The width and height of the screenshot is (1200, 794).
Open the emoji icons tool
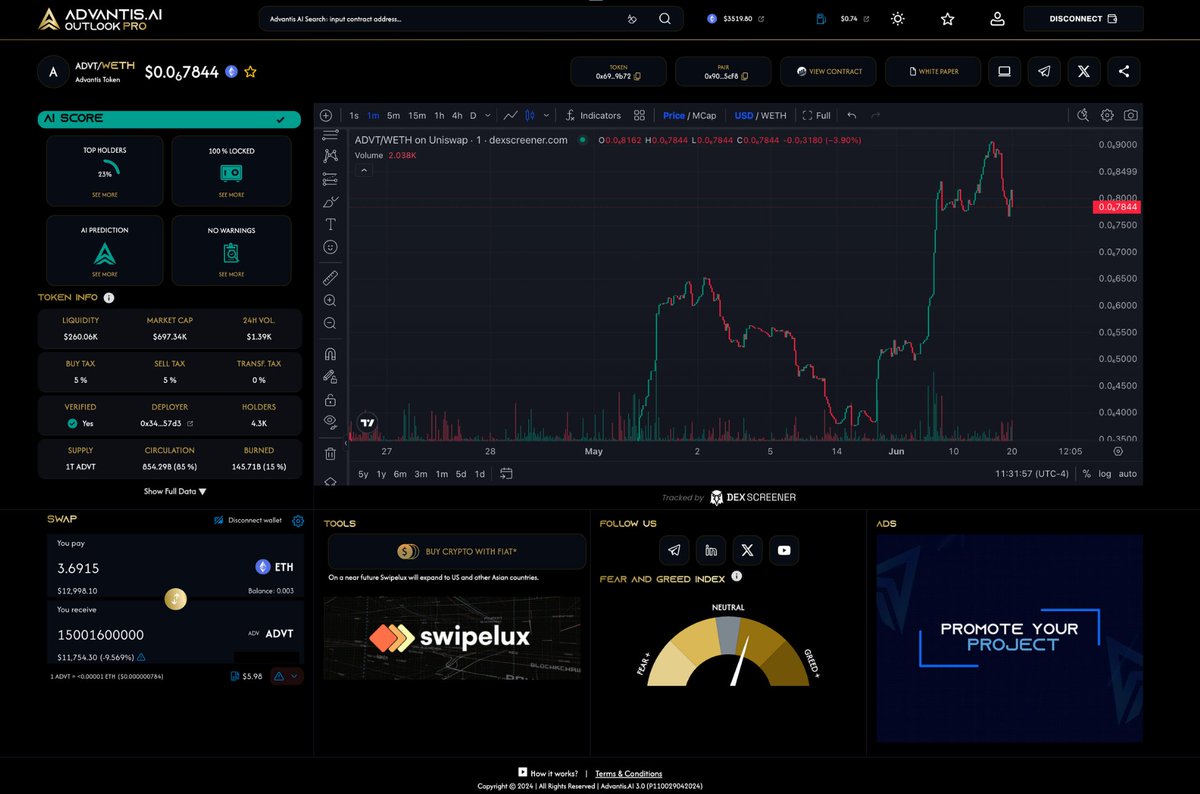[x=331, y=246]
